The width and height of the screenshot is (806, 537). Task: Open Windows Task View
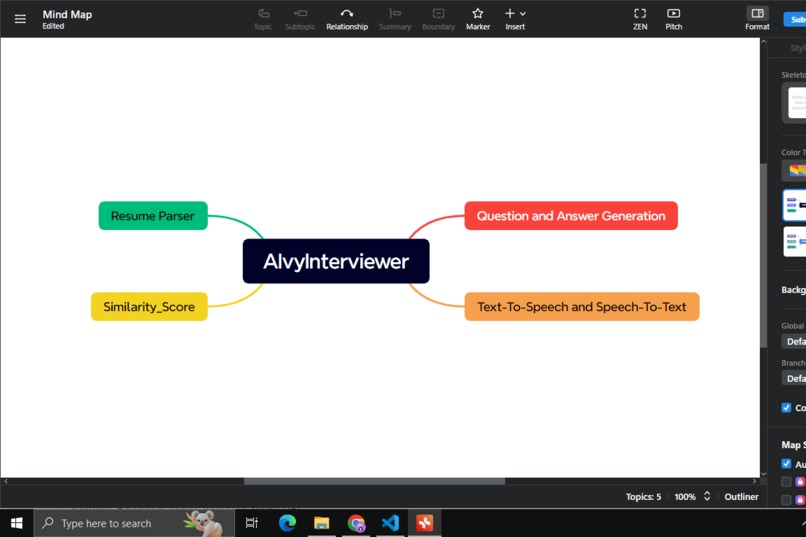[x=251, y=523]
